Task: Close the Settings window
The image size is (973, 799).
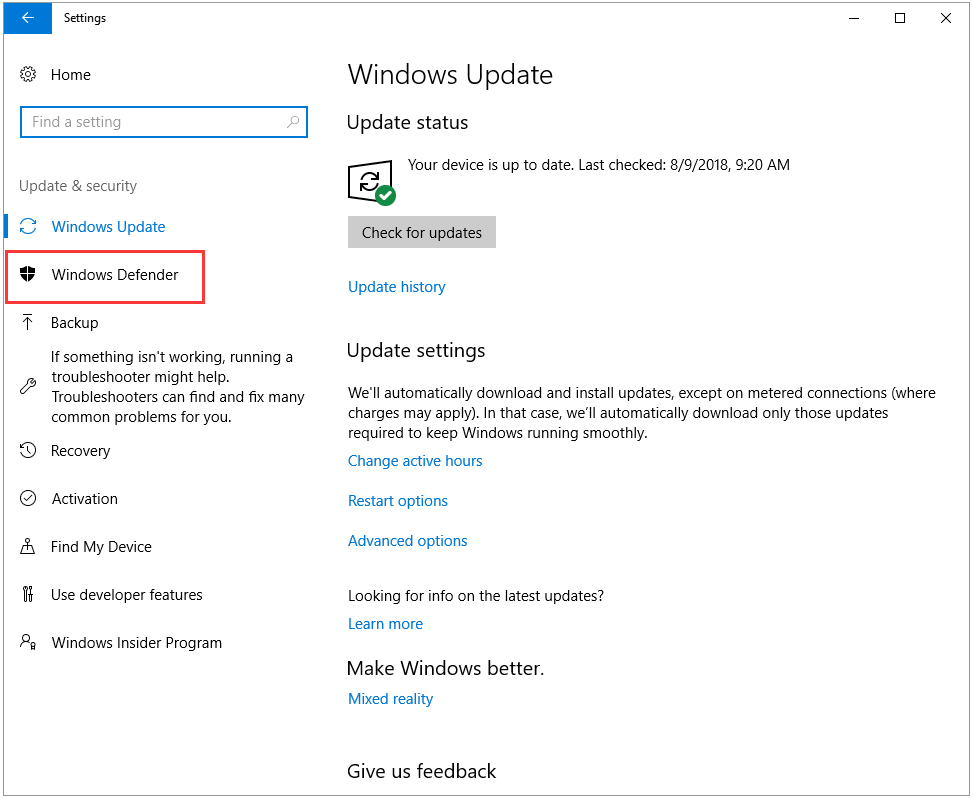Action: [946, 18]
